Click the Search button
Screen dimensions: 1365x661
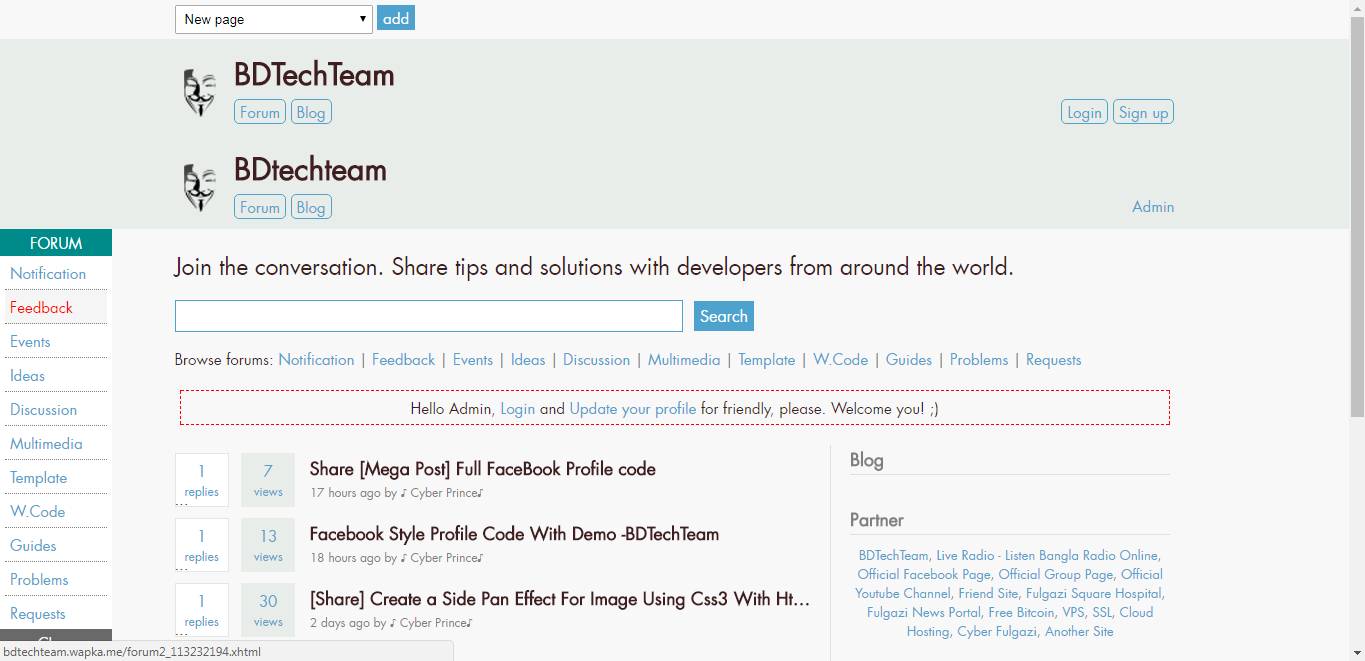[724, 316]
